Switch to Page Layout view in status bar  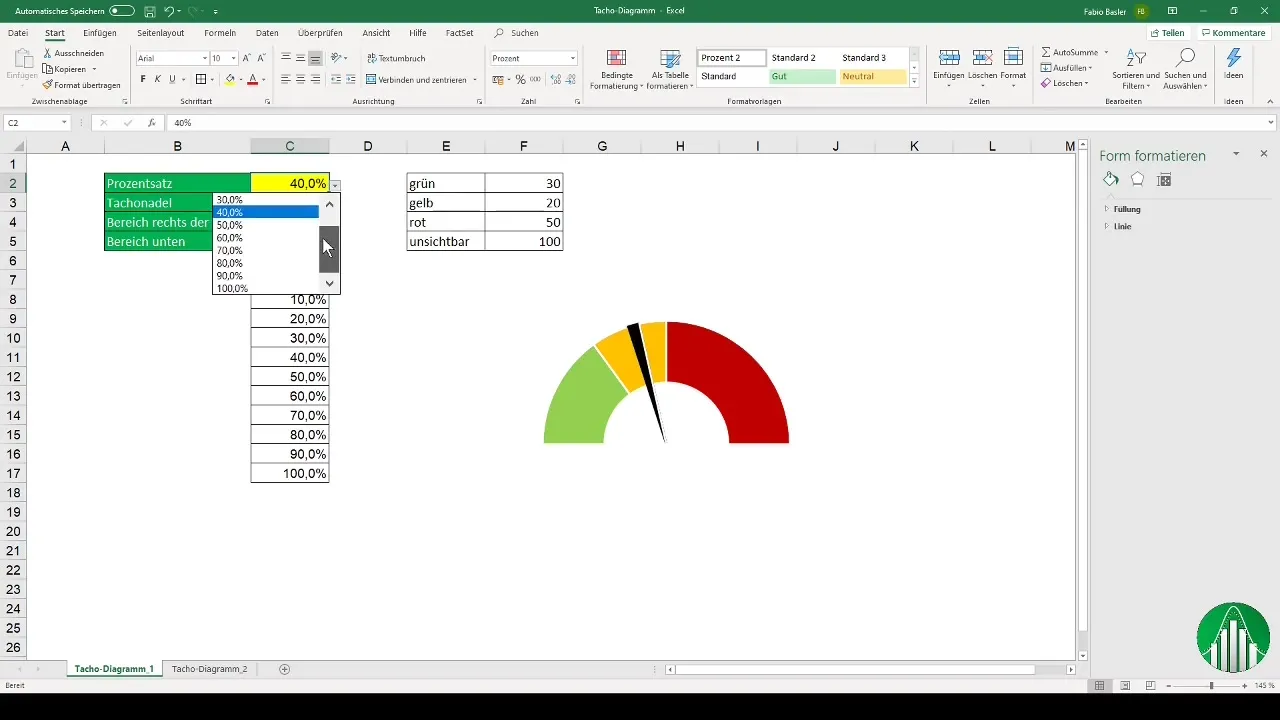1125,685
